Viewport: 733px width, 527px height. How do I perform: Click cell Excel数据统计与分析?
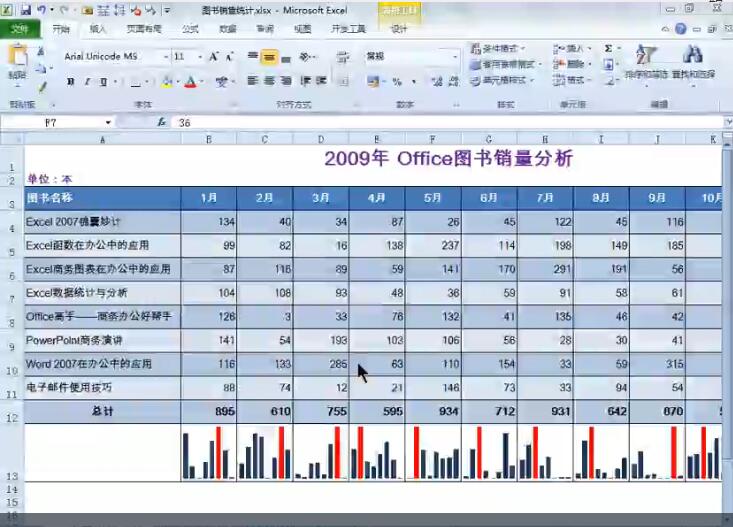point(102,293)
